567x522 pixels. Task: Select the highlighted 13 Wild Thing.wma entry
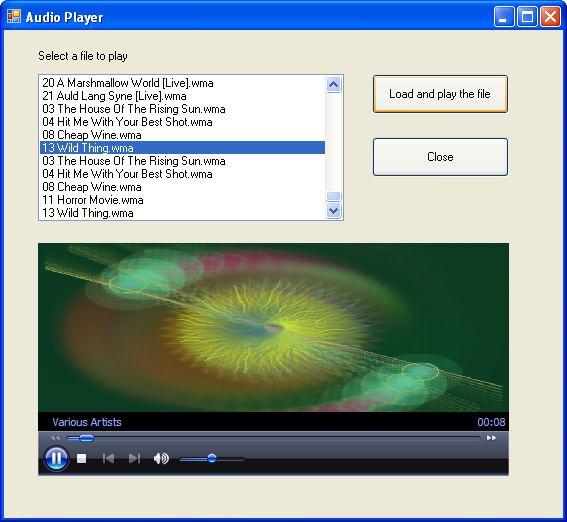[182, 148]
